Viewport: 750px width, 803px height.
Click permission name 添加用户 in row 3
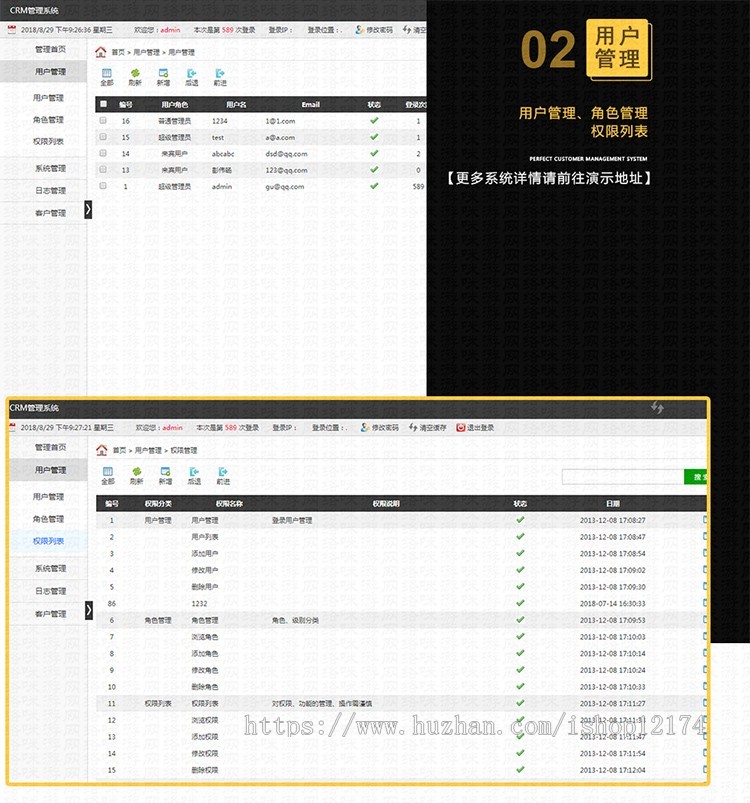(205, 553)
